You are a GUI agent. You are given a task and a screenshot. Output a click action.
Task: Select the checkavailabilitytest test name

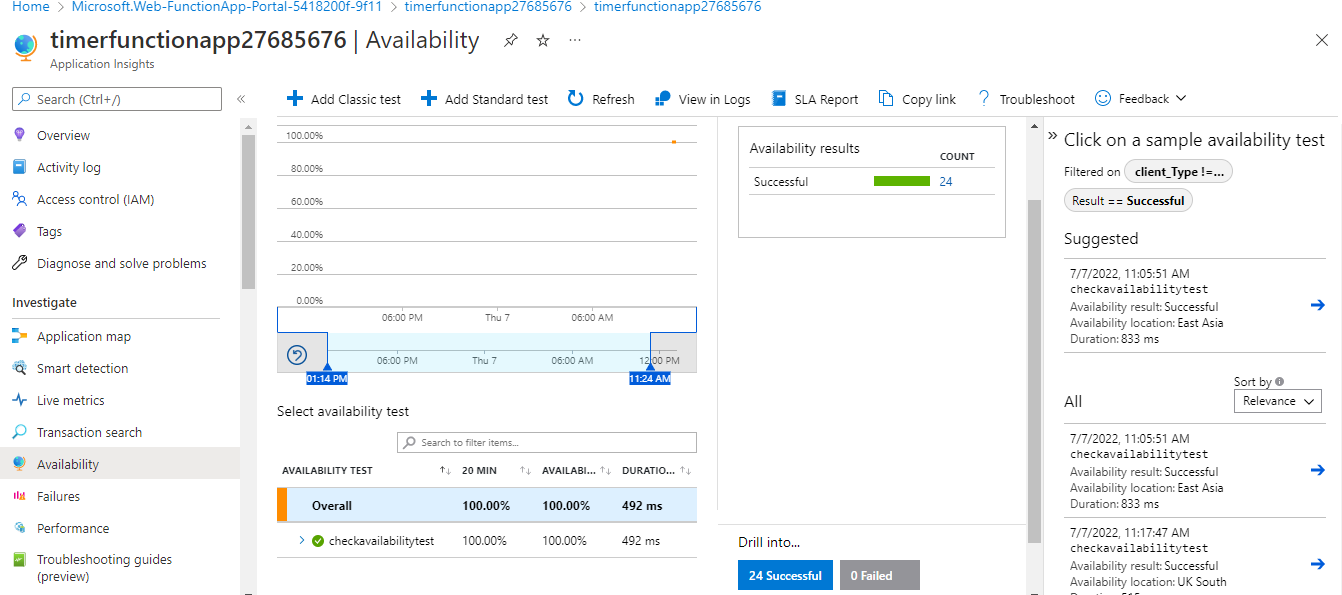coord(381,541)
